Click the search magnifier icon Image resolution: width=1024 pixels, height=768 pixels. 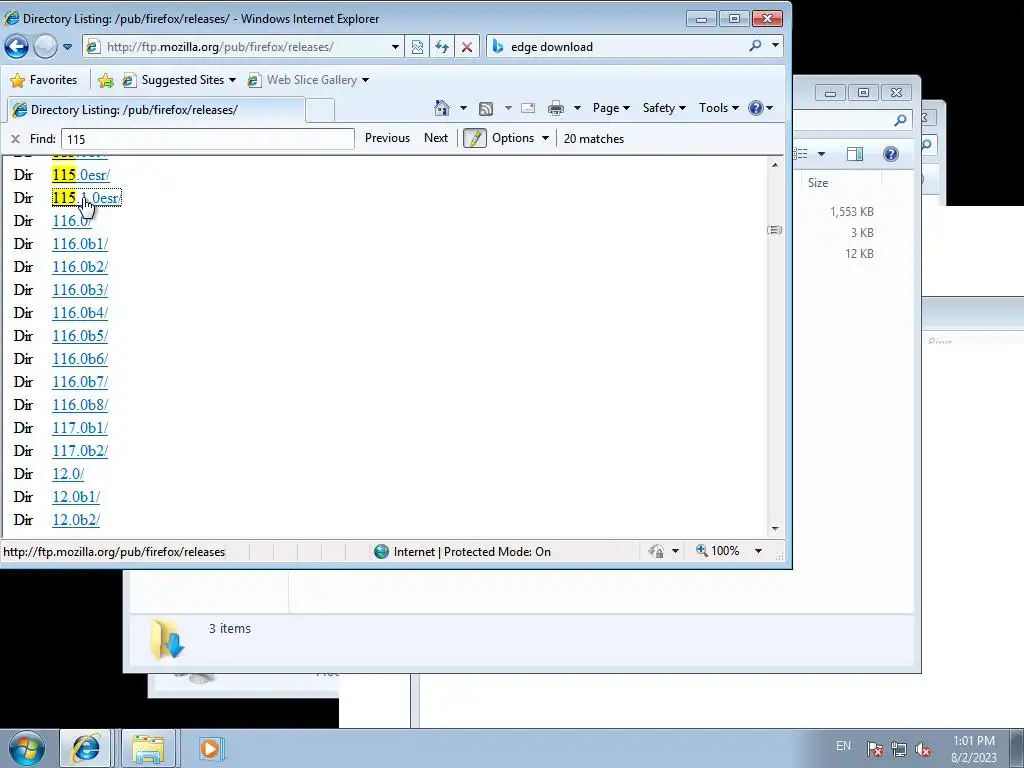[x=756, y=46]
